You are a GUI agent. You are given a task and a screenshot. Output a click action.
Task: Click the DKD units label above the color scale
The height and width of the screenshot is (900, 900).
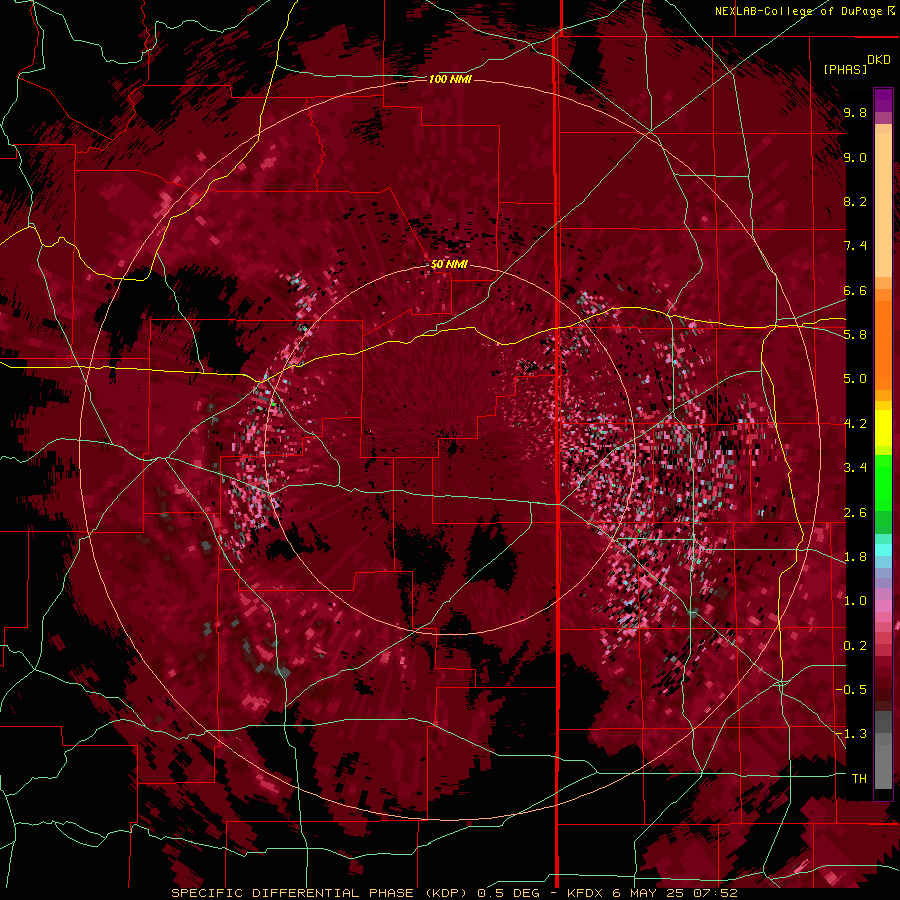878,60
